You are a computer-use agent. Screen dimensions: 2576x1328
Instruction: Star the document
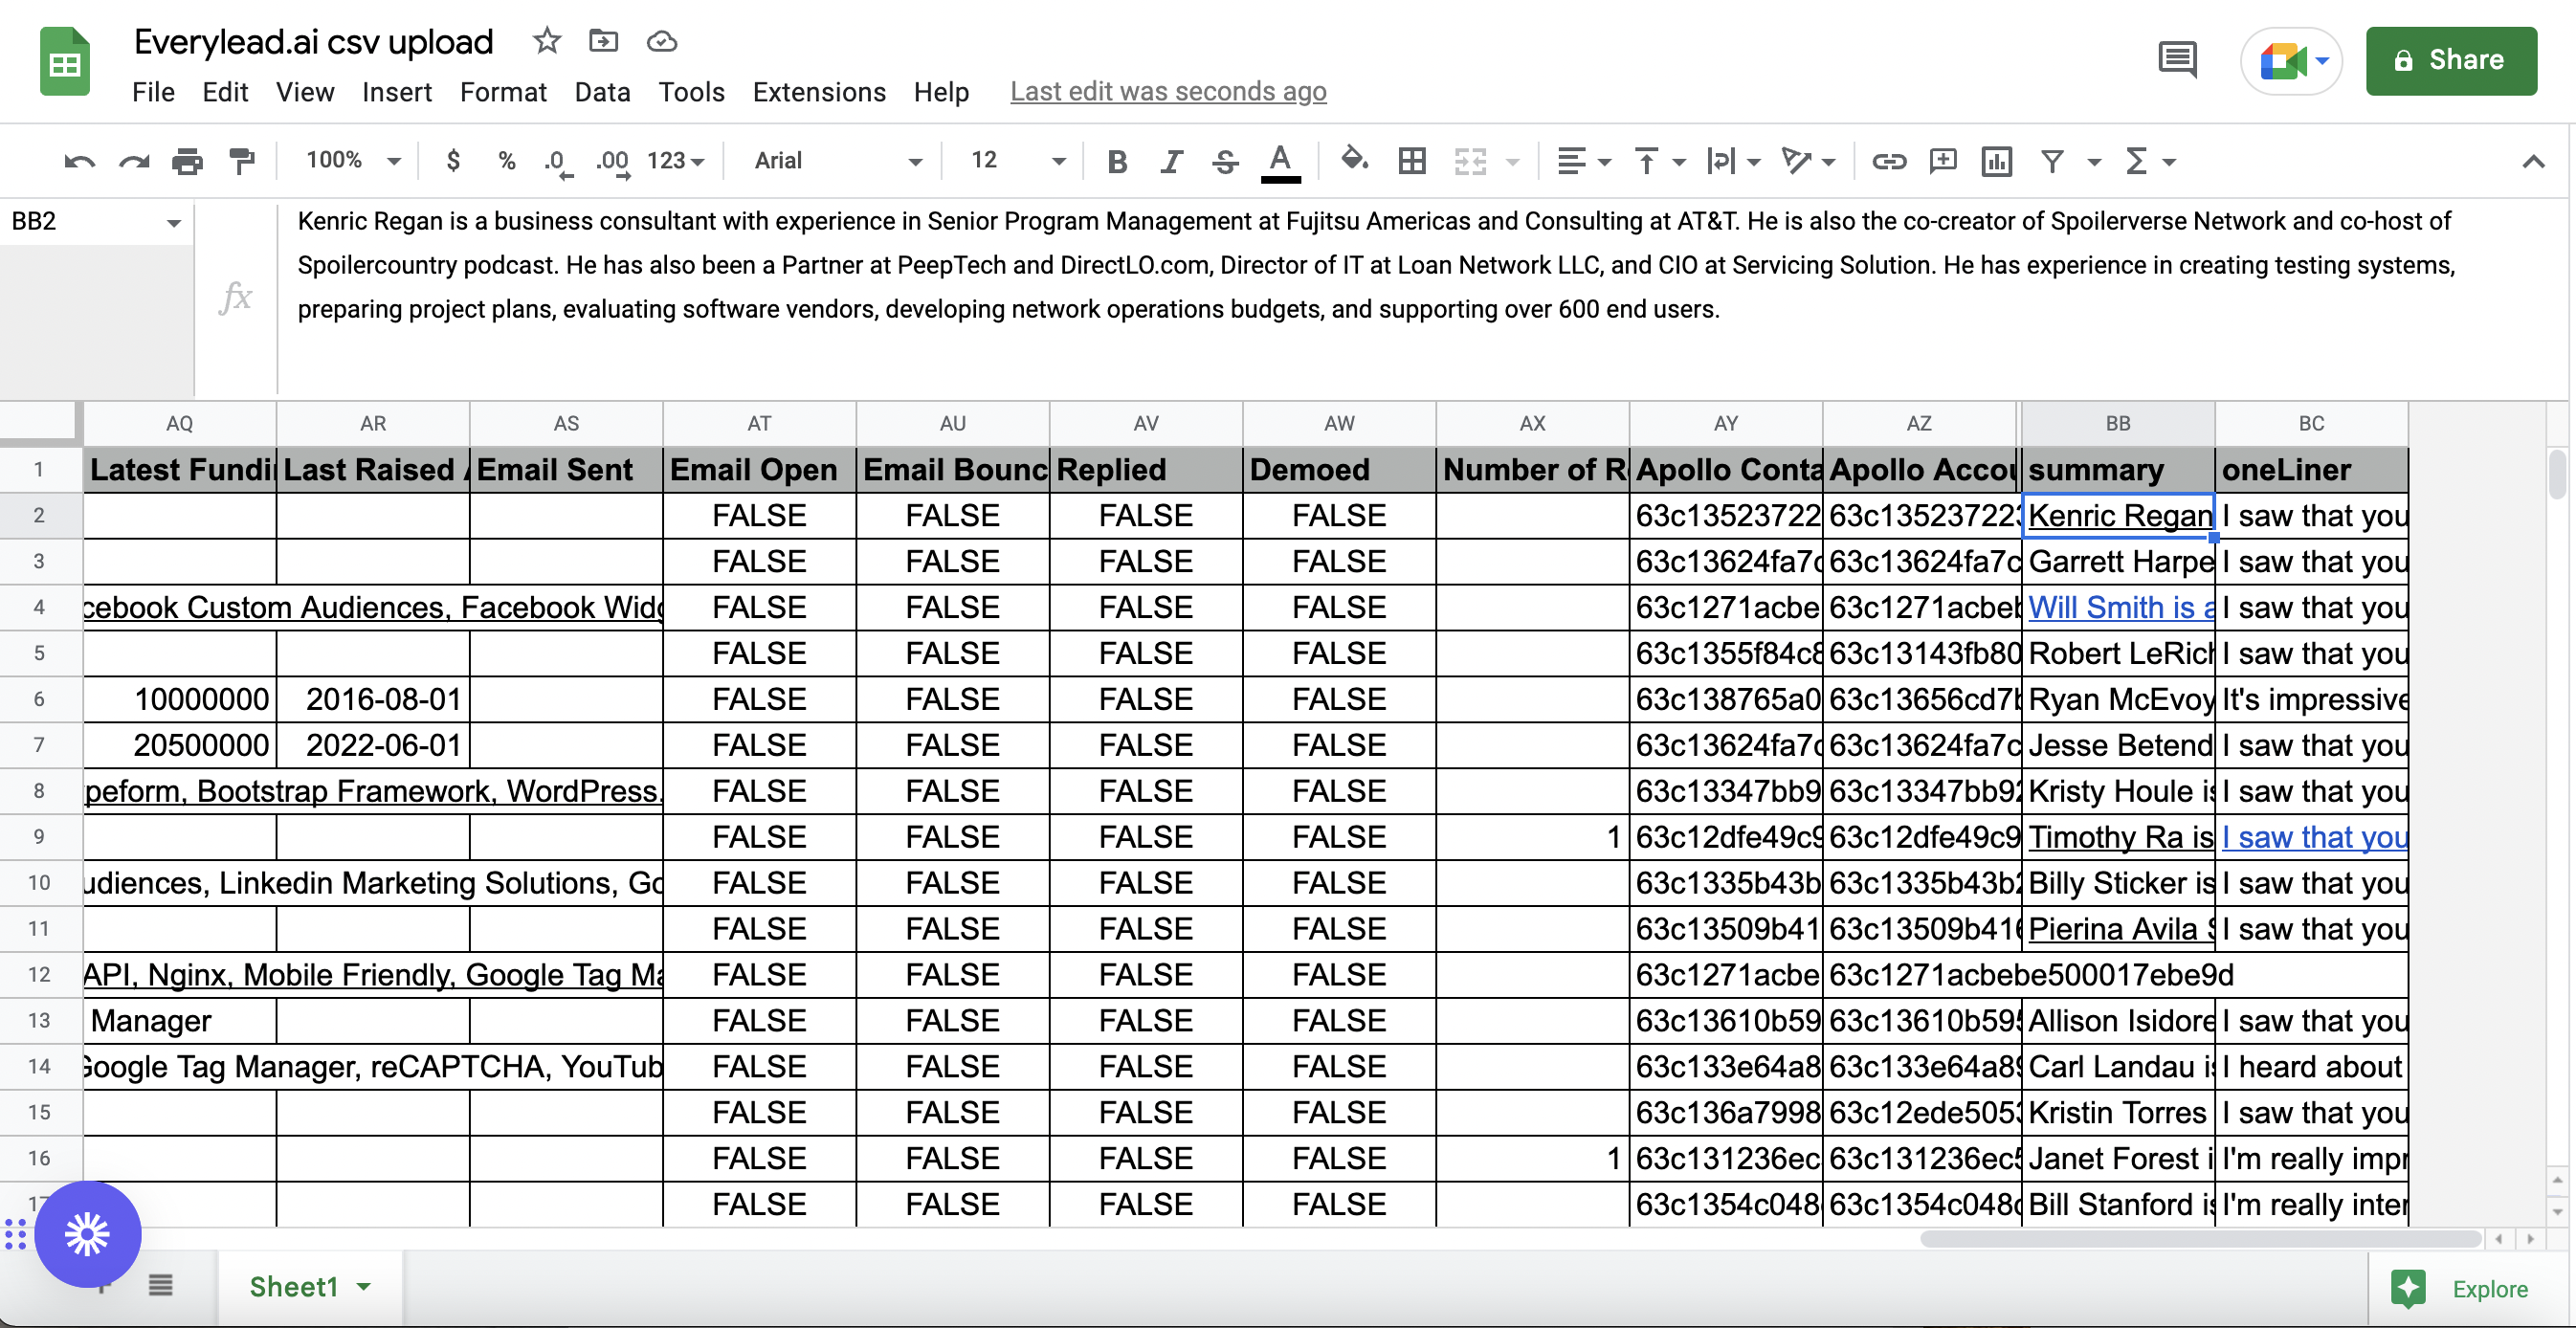(x=546, y=41)
